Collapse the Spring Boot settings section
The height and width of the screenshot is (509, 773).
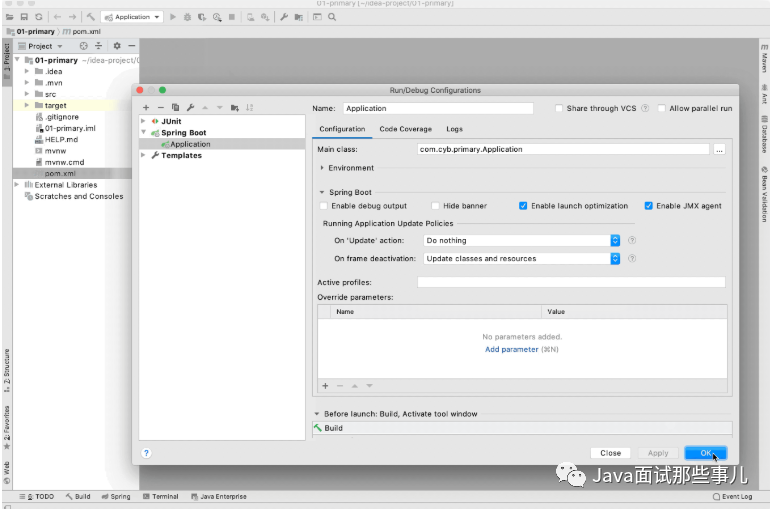322,192
